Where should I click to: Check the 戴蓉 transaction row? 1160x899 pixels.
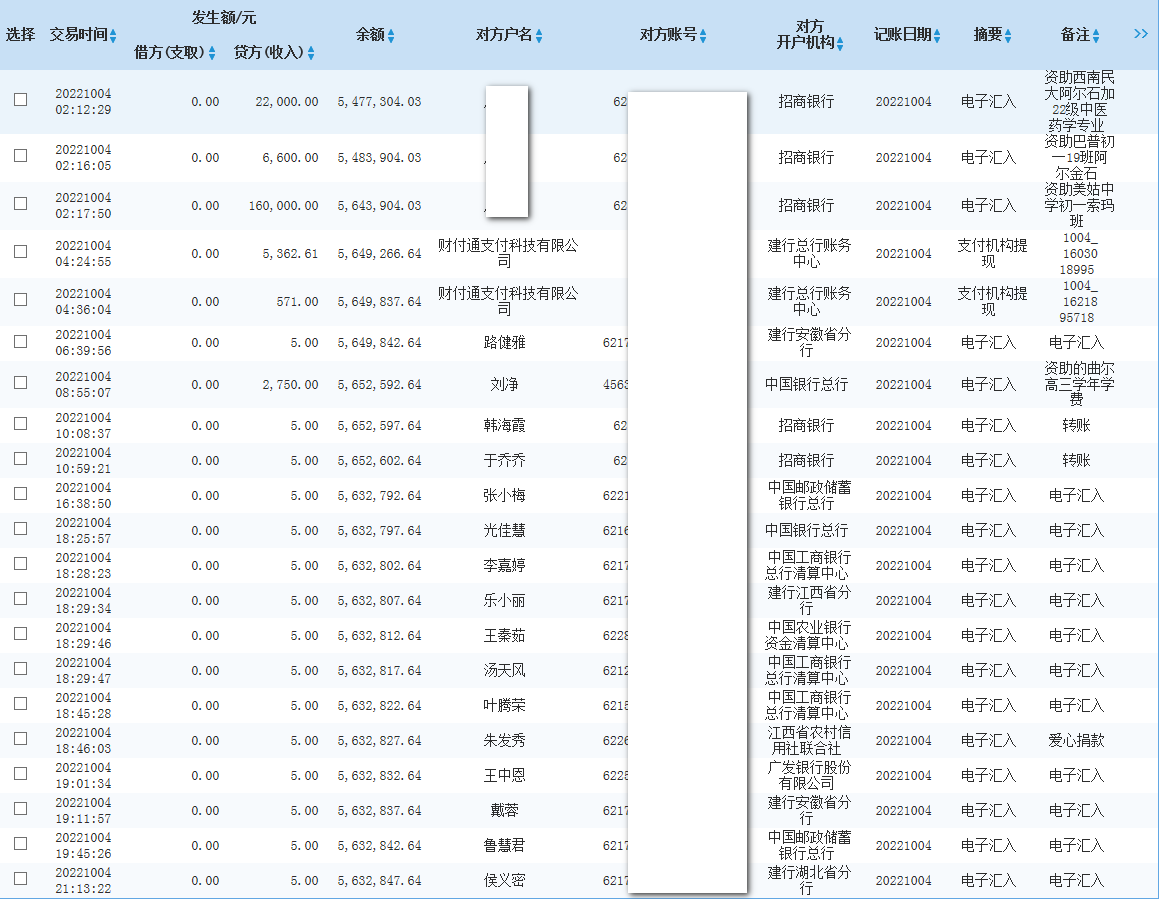pyautogui.click(x=21, y=809)
